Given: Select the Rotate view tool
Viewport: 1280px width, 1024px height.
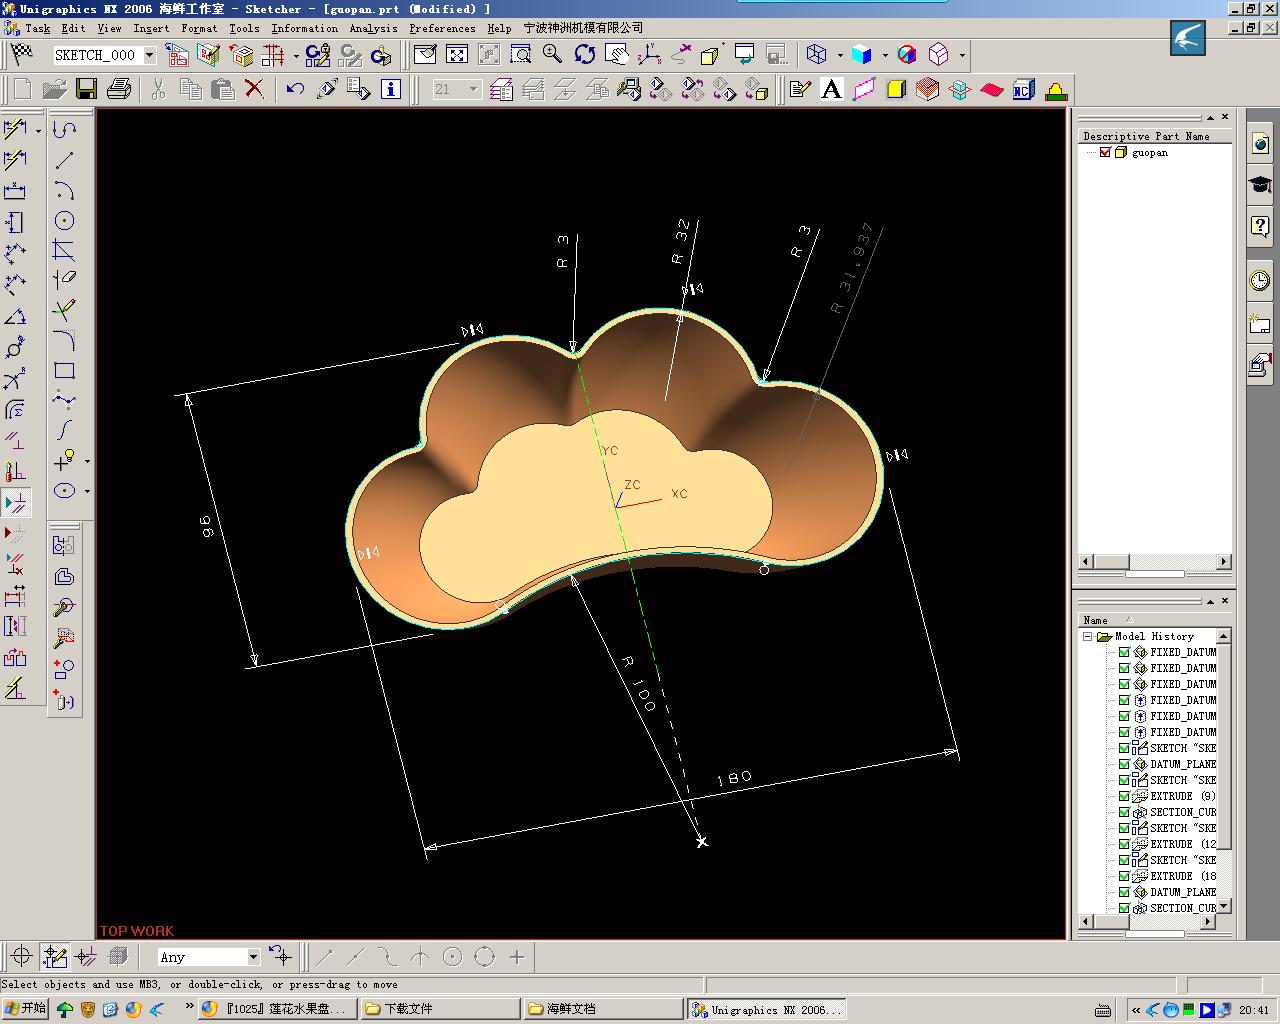Looking at the screenshot, I should (585, 54).
